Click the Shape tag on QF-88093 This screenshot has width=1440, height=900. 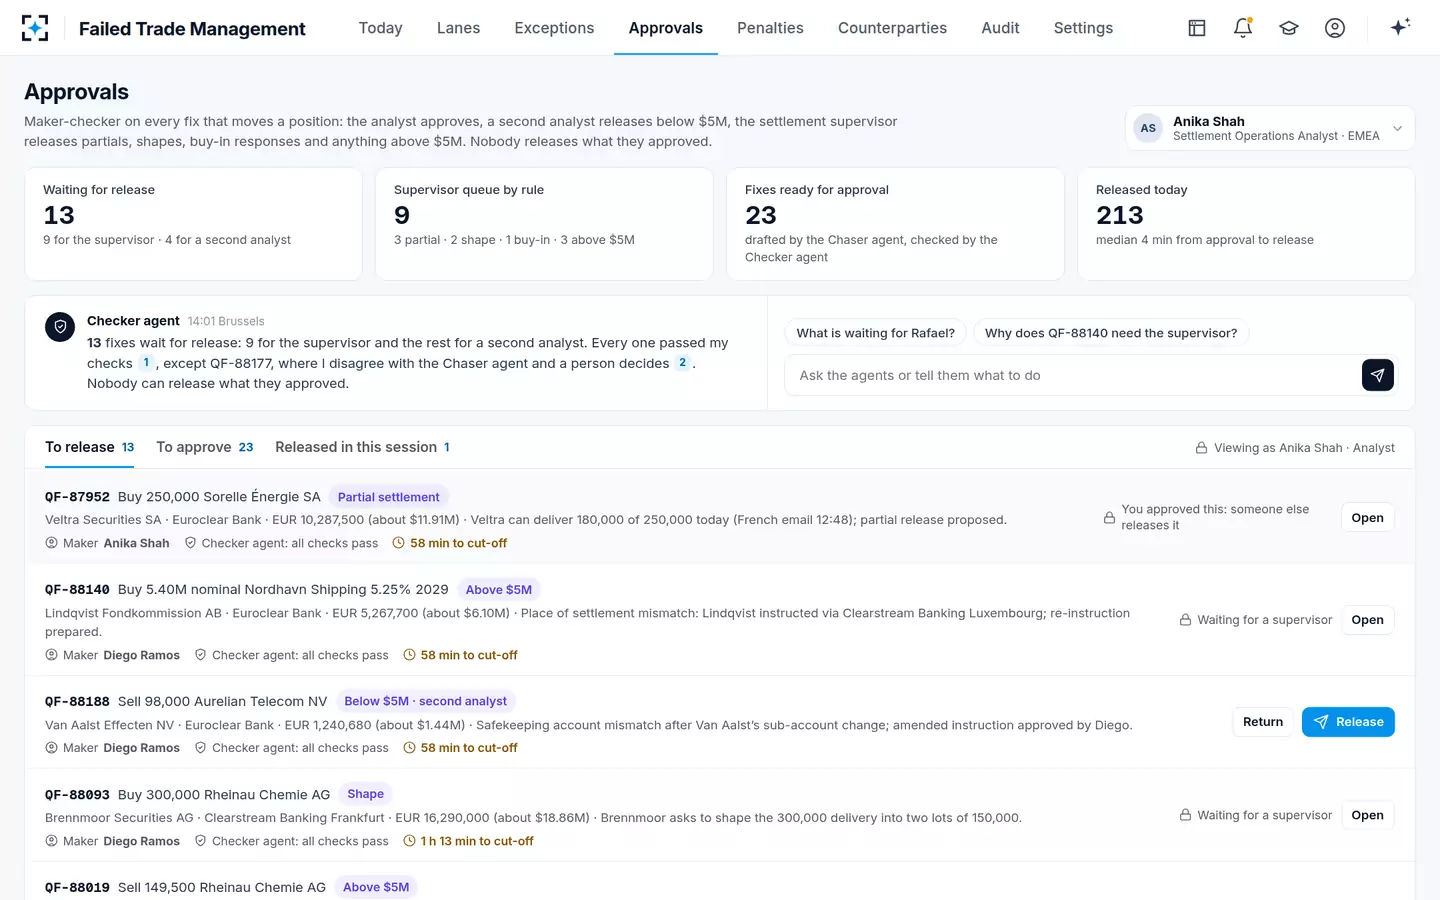click(x=365, y=794)
